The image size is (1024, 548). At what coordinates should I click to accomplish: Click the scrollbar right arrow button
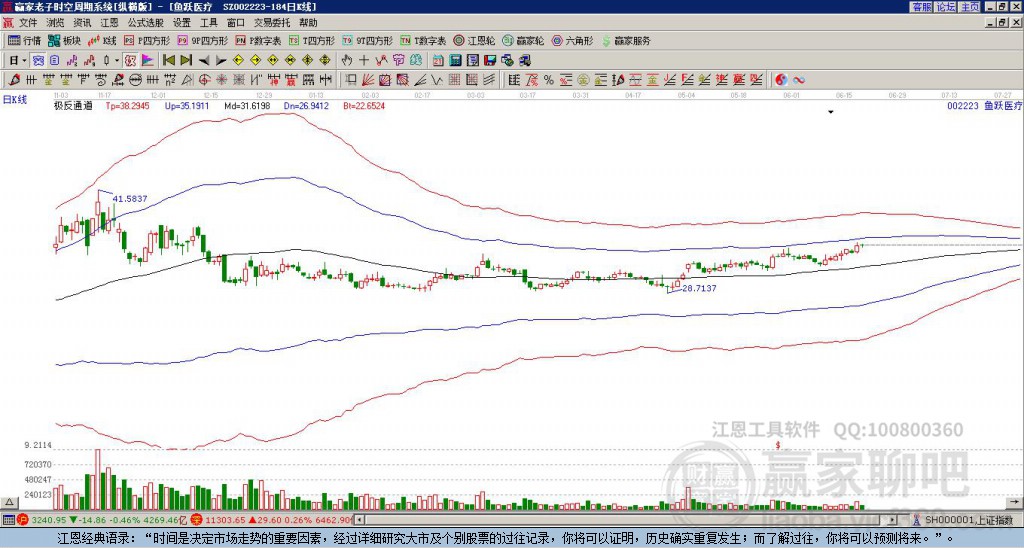(893, 520)
